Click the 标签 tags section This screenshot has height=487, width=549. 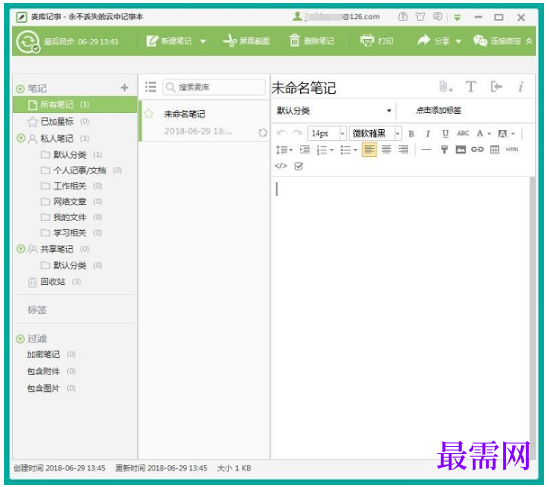(37, 310)
